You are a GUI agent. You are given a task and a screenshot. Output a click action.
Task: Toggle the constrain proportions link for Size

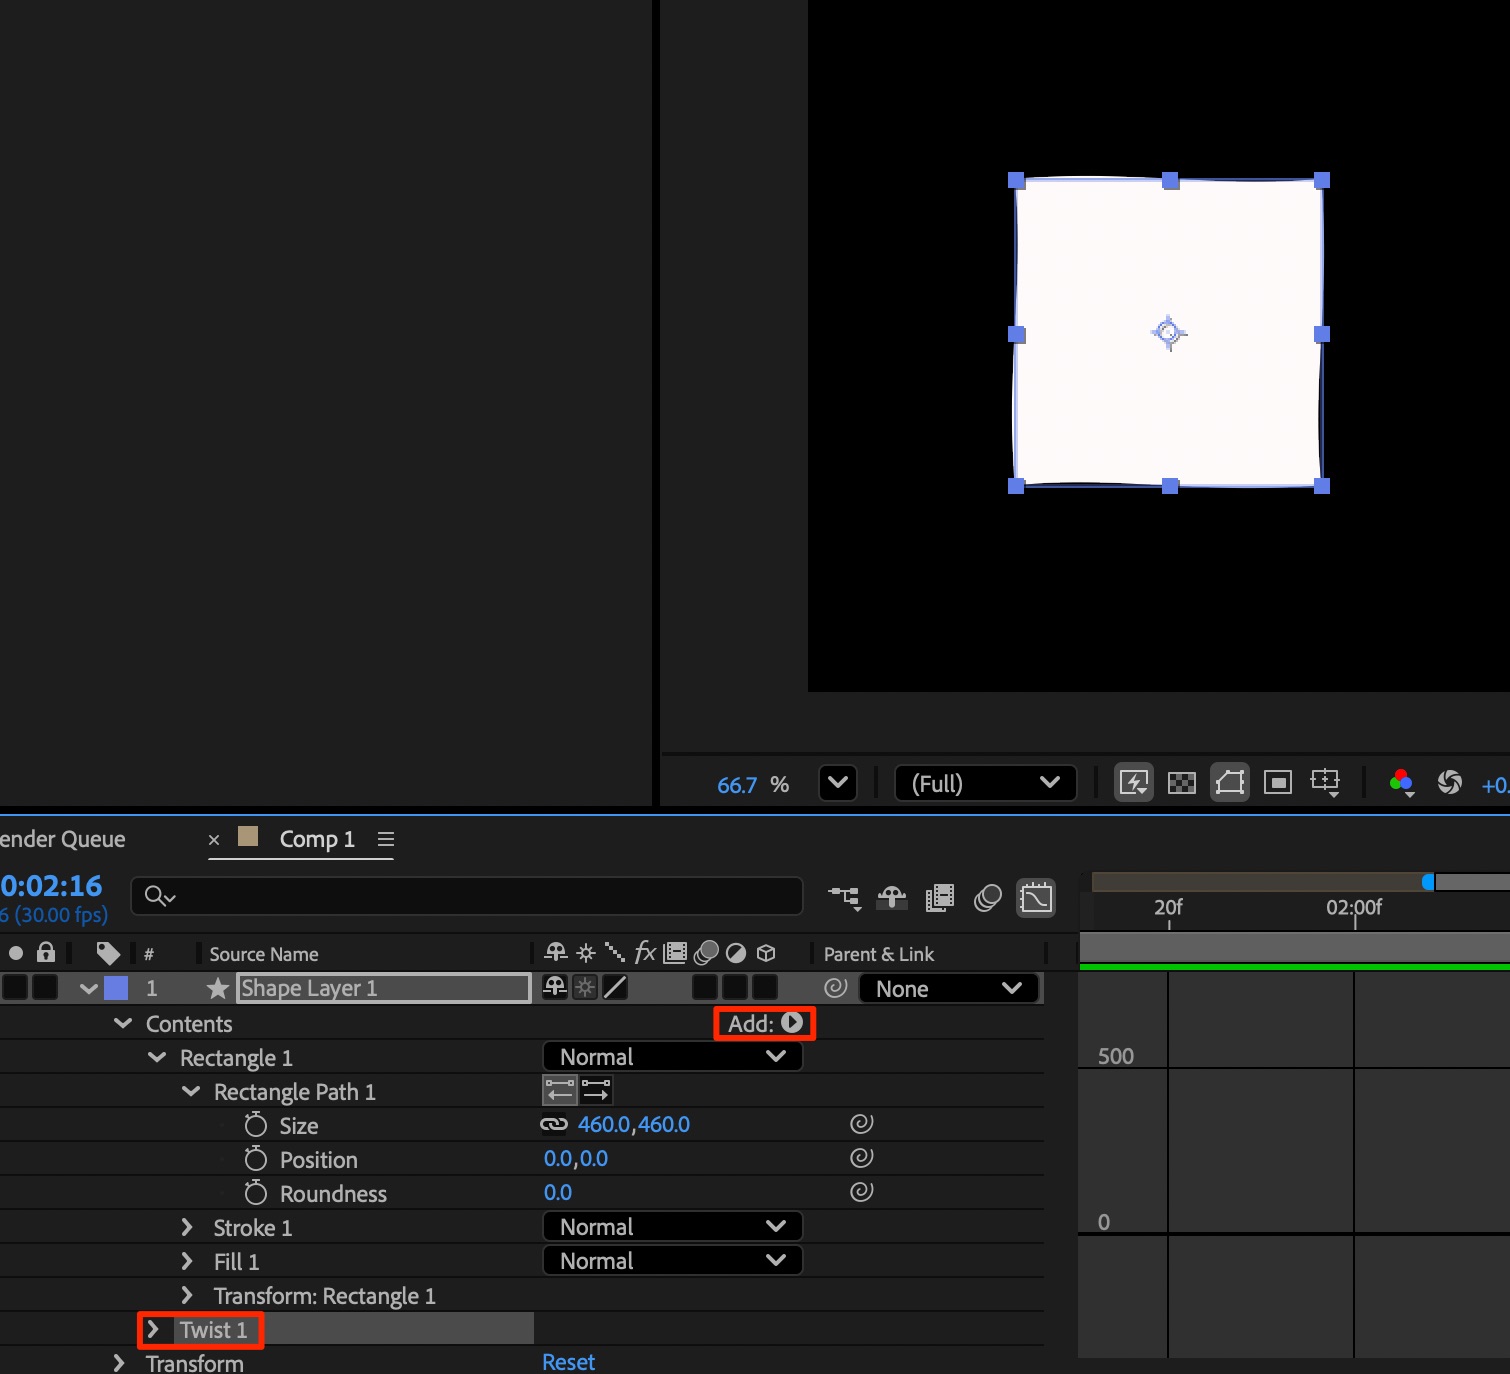pos(553,1125)
